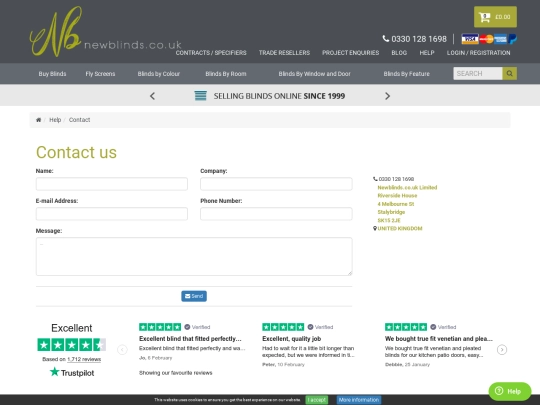Click the search magnifier button
This screenshot has width=540, height=405.
[509, 73]
